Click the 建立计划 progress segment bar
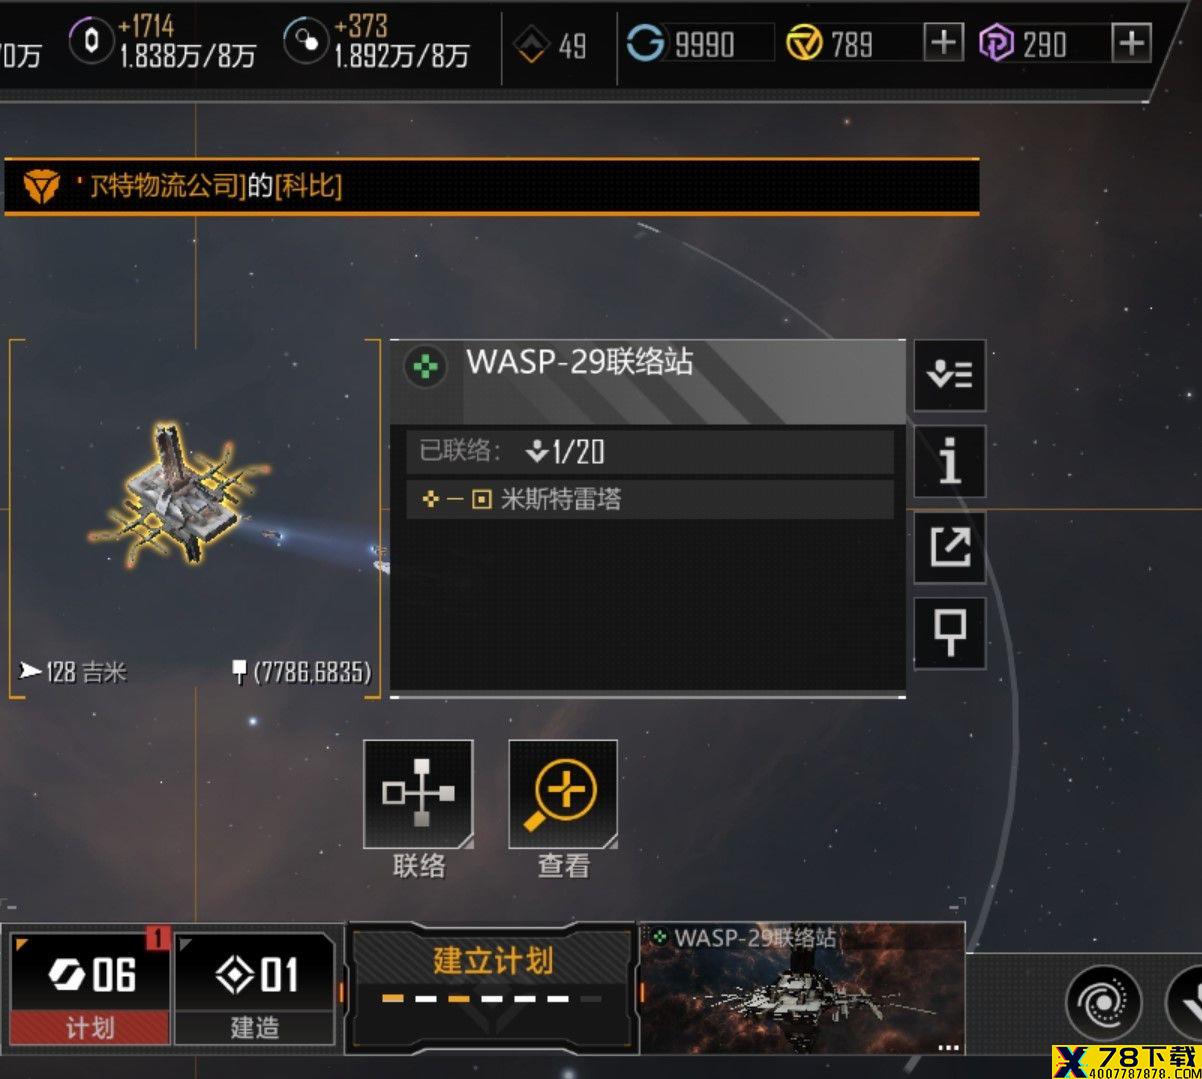This screenshot has width=1202, height=1079. pos(492,998)
